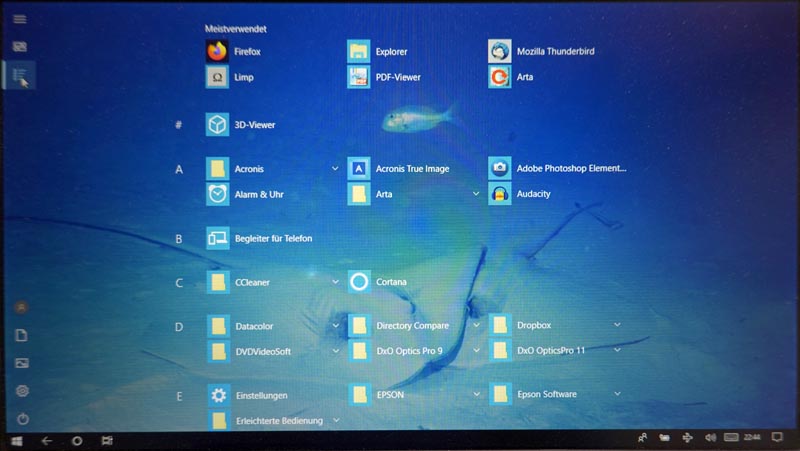Image resolution: width=800 pixels, height=451 pixels.
Task: Click the Meistverwendet heading
Action: pos(236,29)
